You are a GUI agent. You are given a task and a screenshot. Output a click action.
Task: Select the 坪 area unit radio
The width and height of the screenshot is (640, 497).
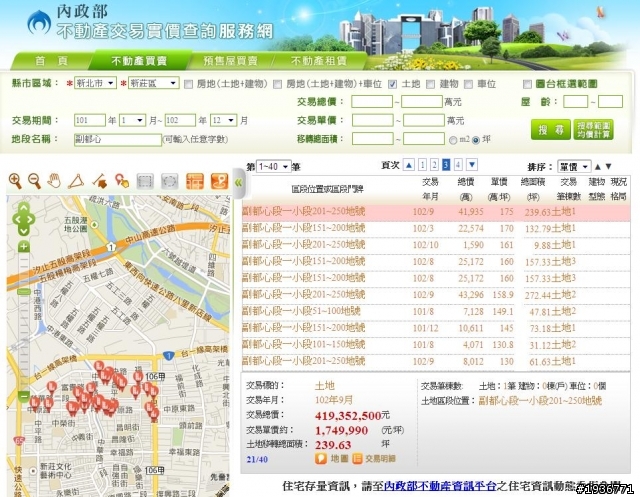476,140
